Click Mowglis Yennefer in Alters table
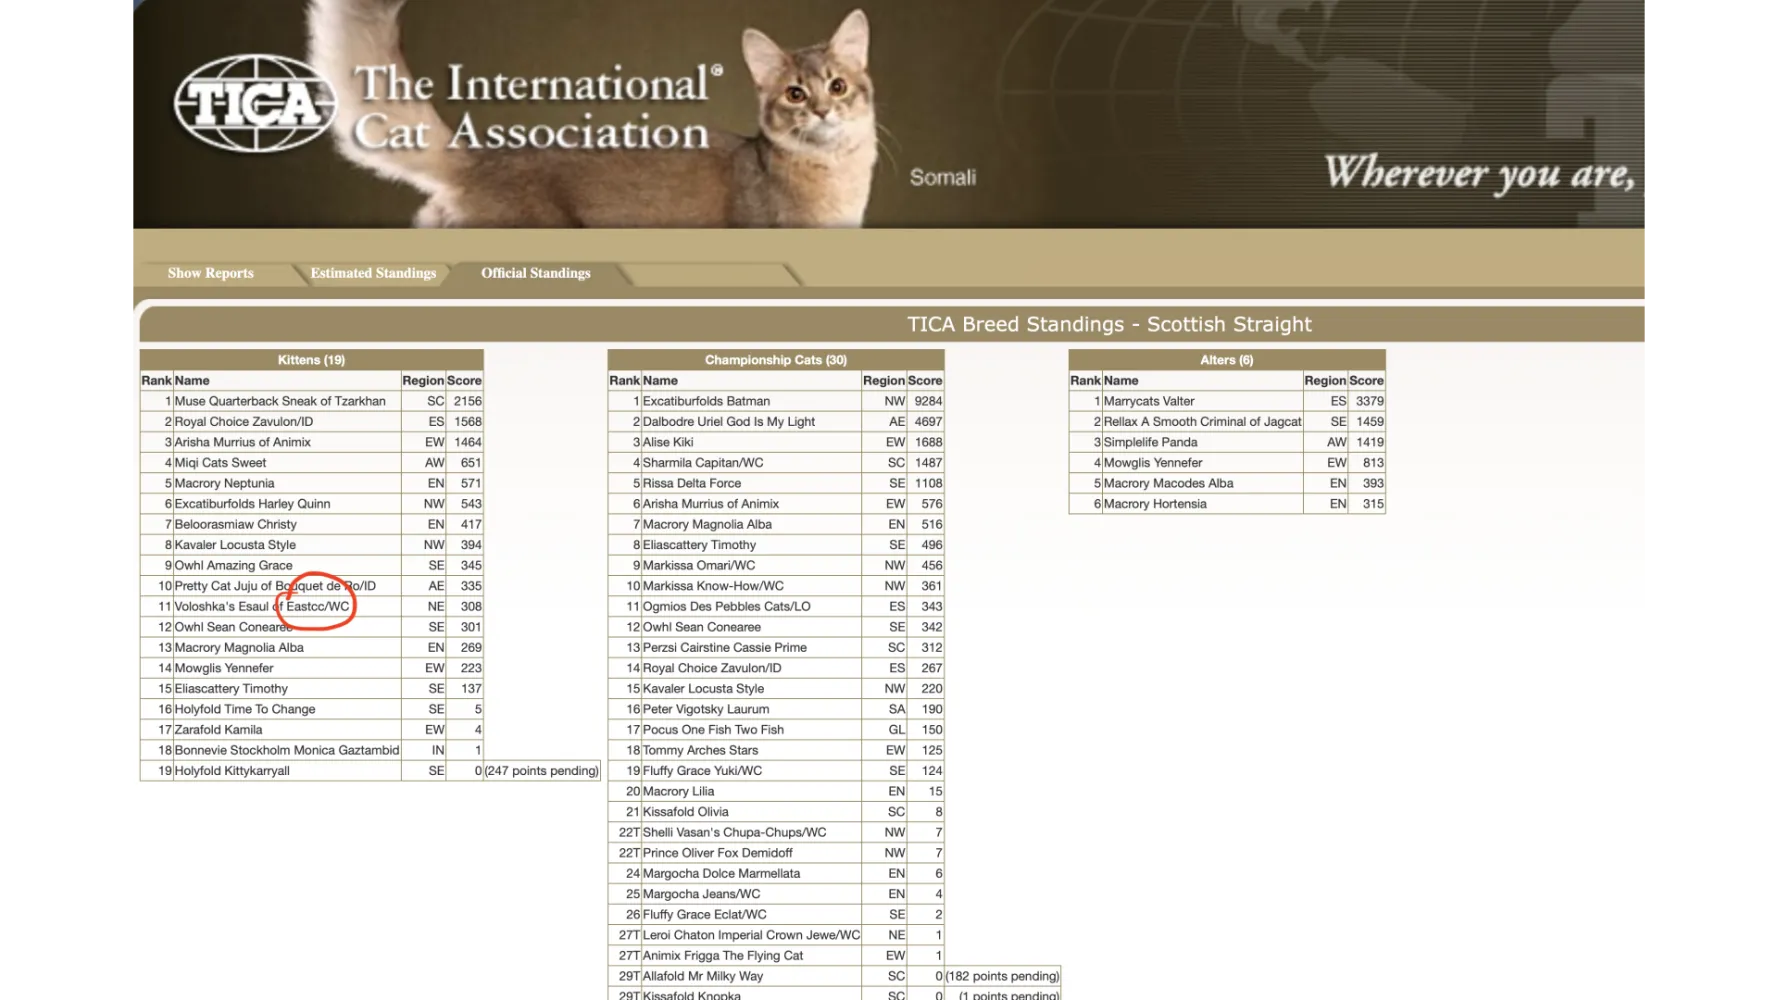This screenshot has width=1778, height=1000. tap(1153, 463)
